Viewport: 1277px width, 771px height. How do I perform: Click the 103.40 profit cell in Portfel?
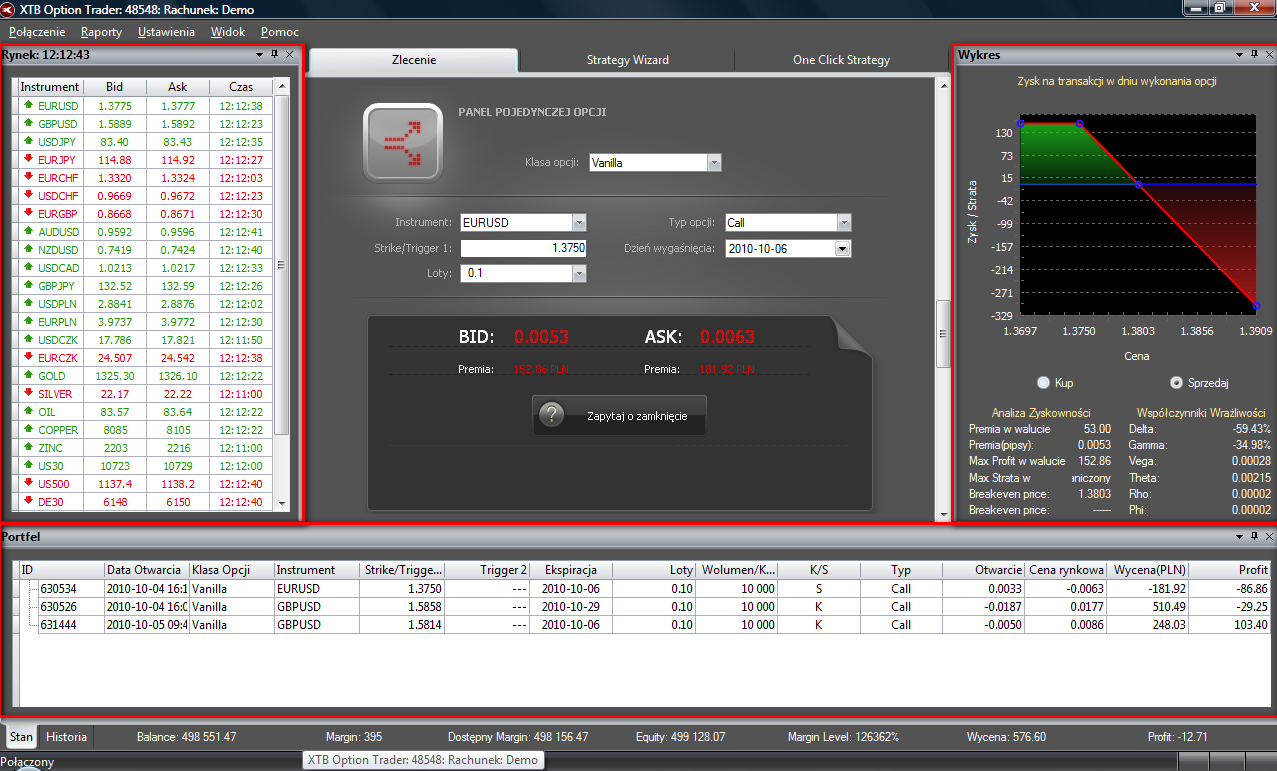click(1232, 624)
